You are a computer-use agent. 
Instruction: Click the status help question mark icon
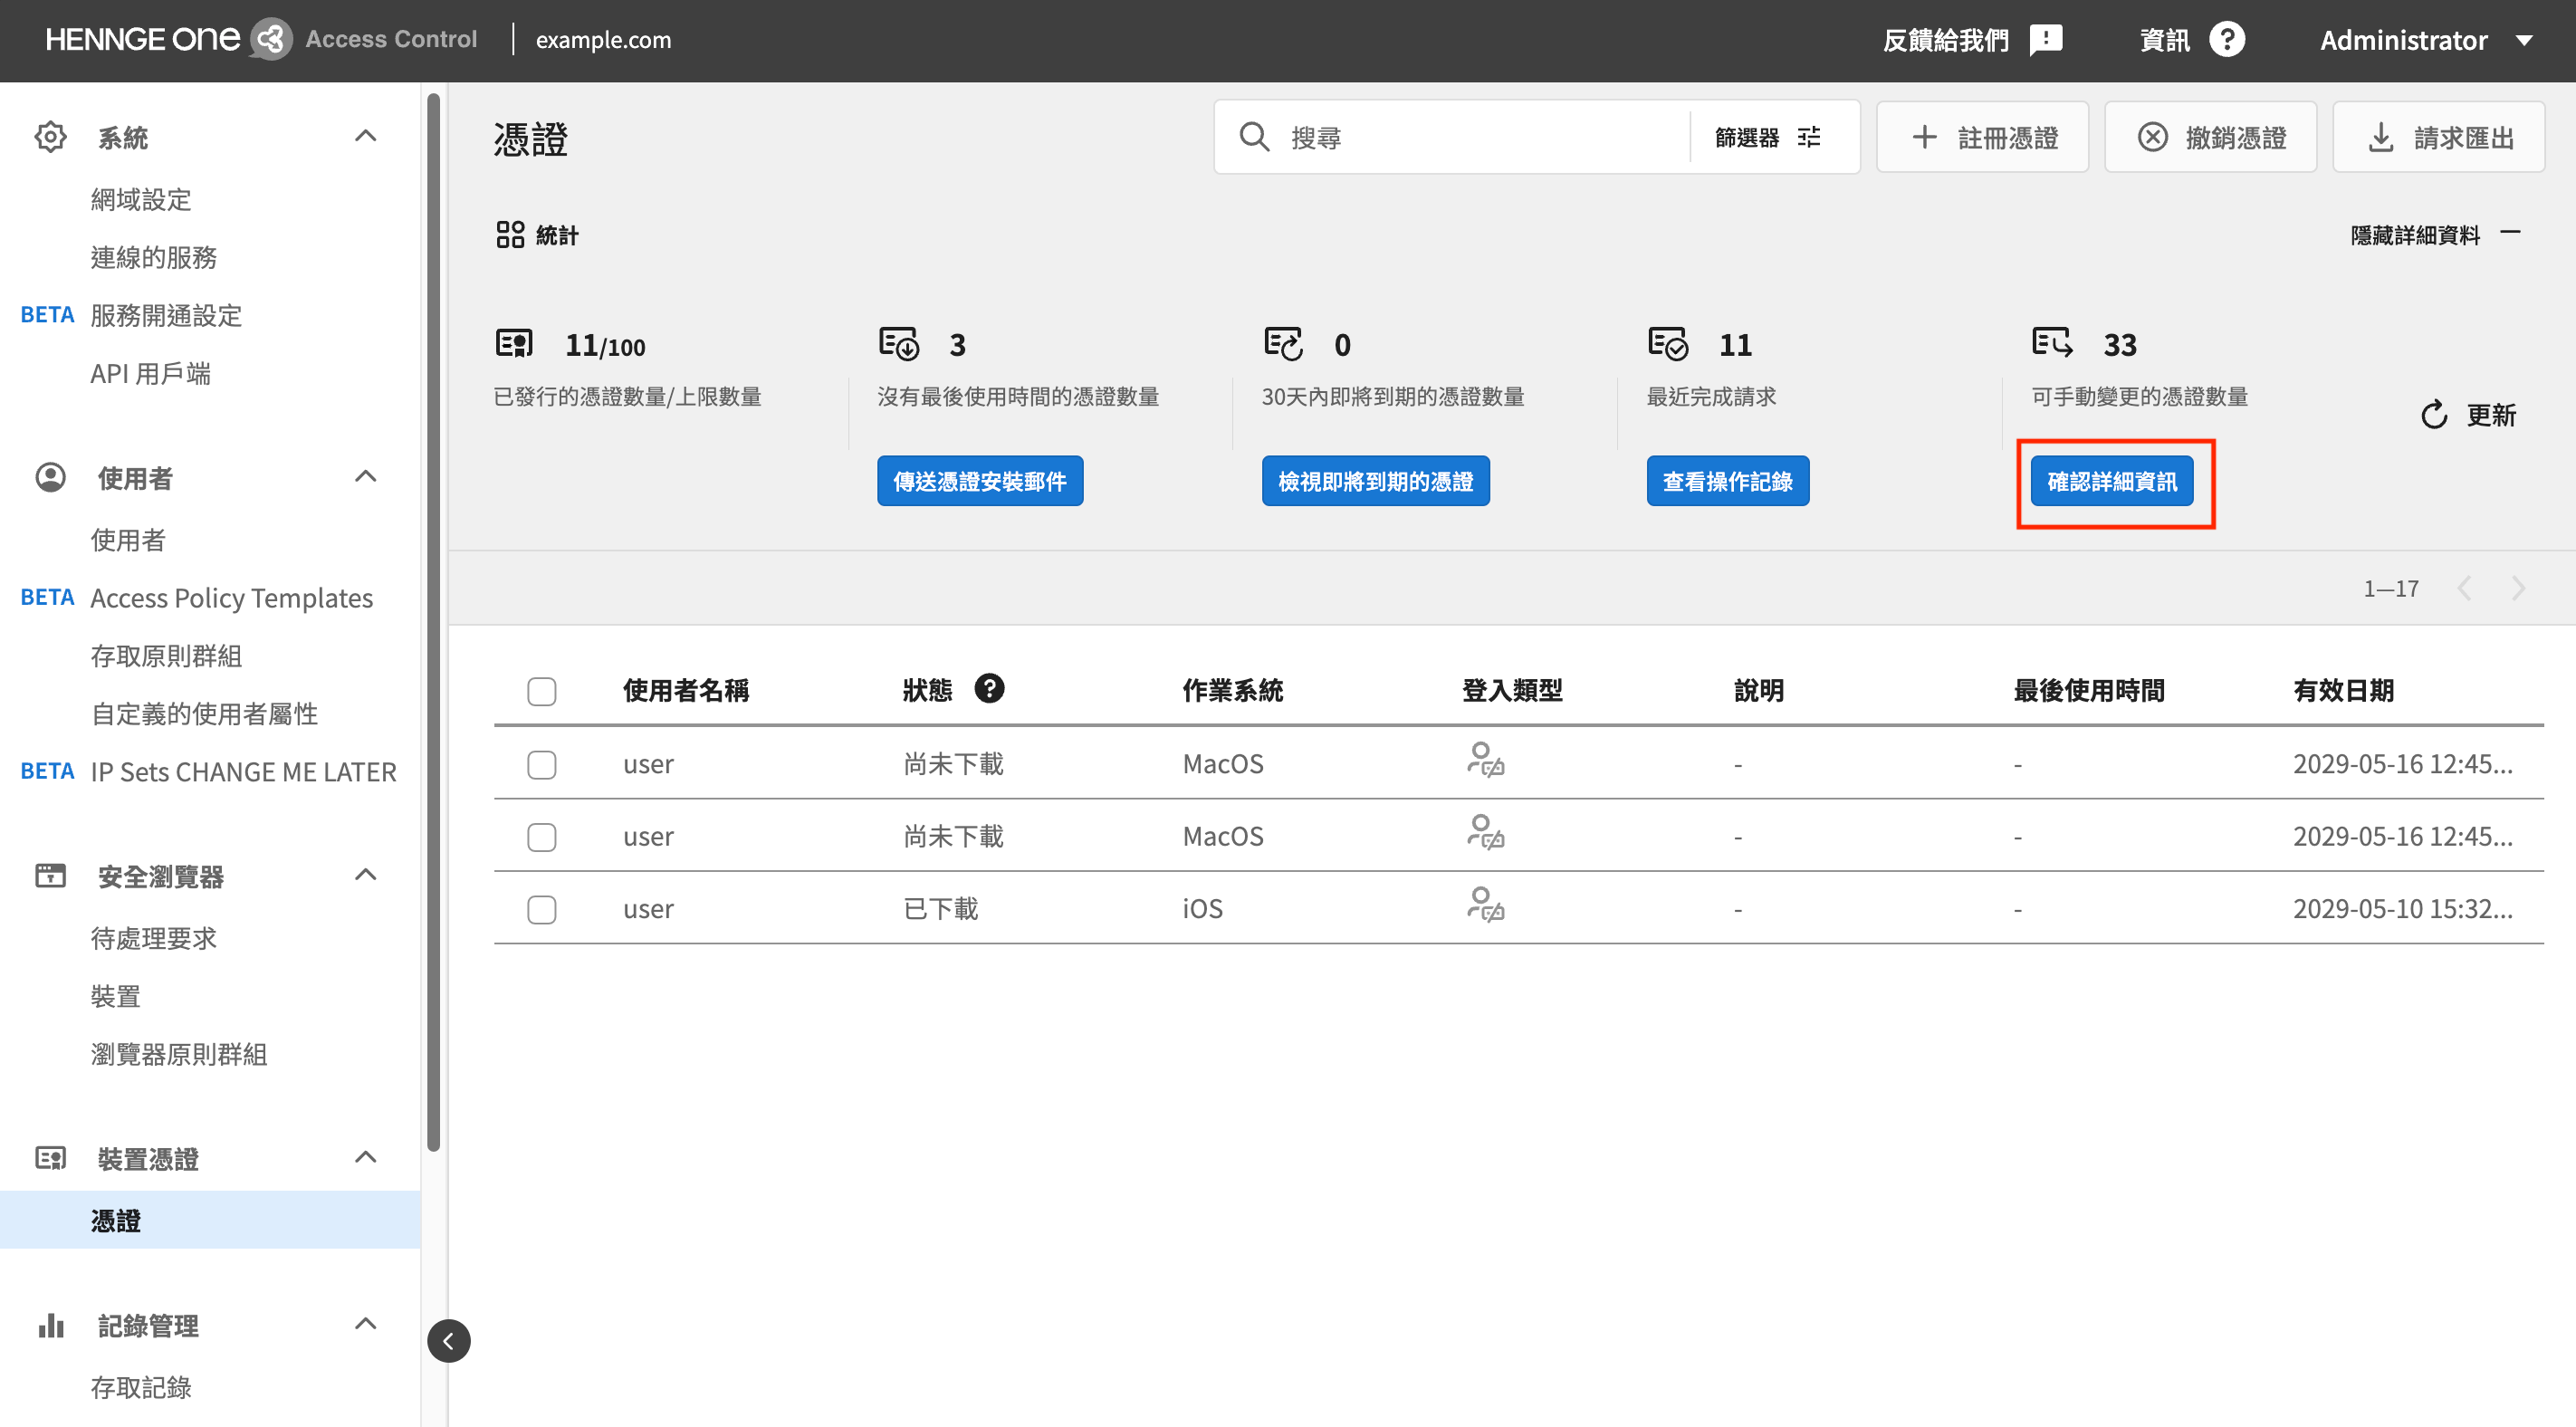click(989, 688)
